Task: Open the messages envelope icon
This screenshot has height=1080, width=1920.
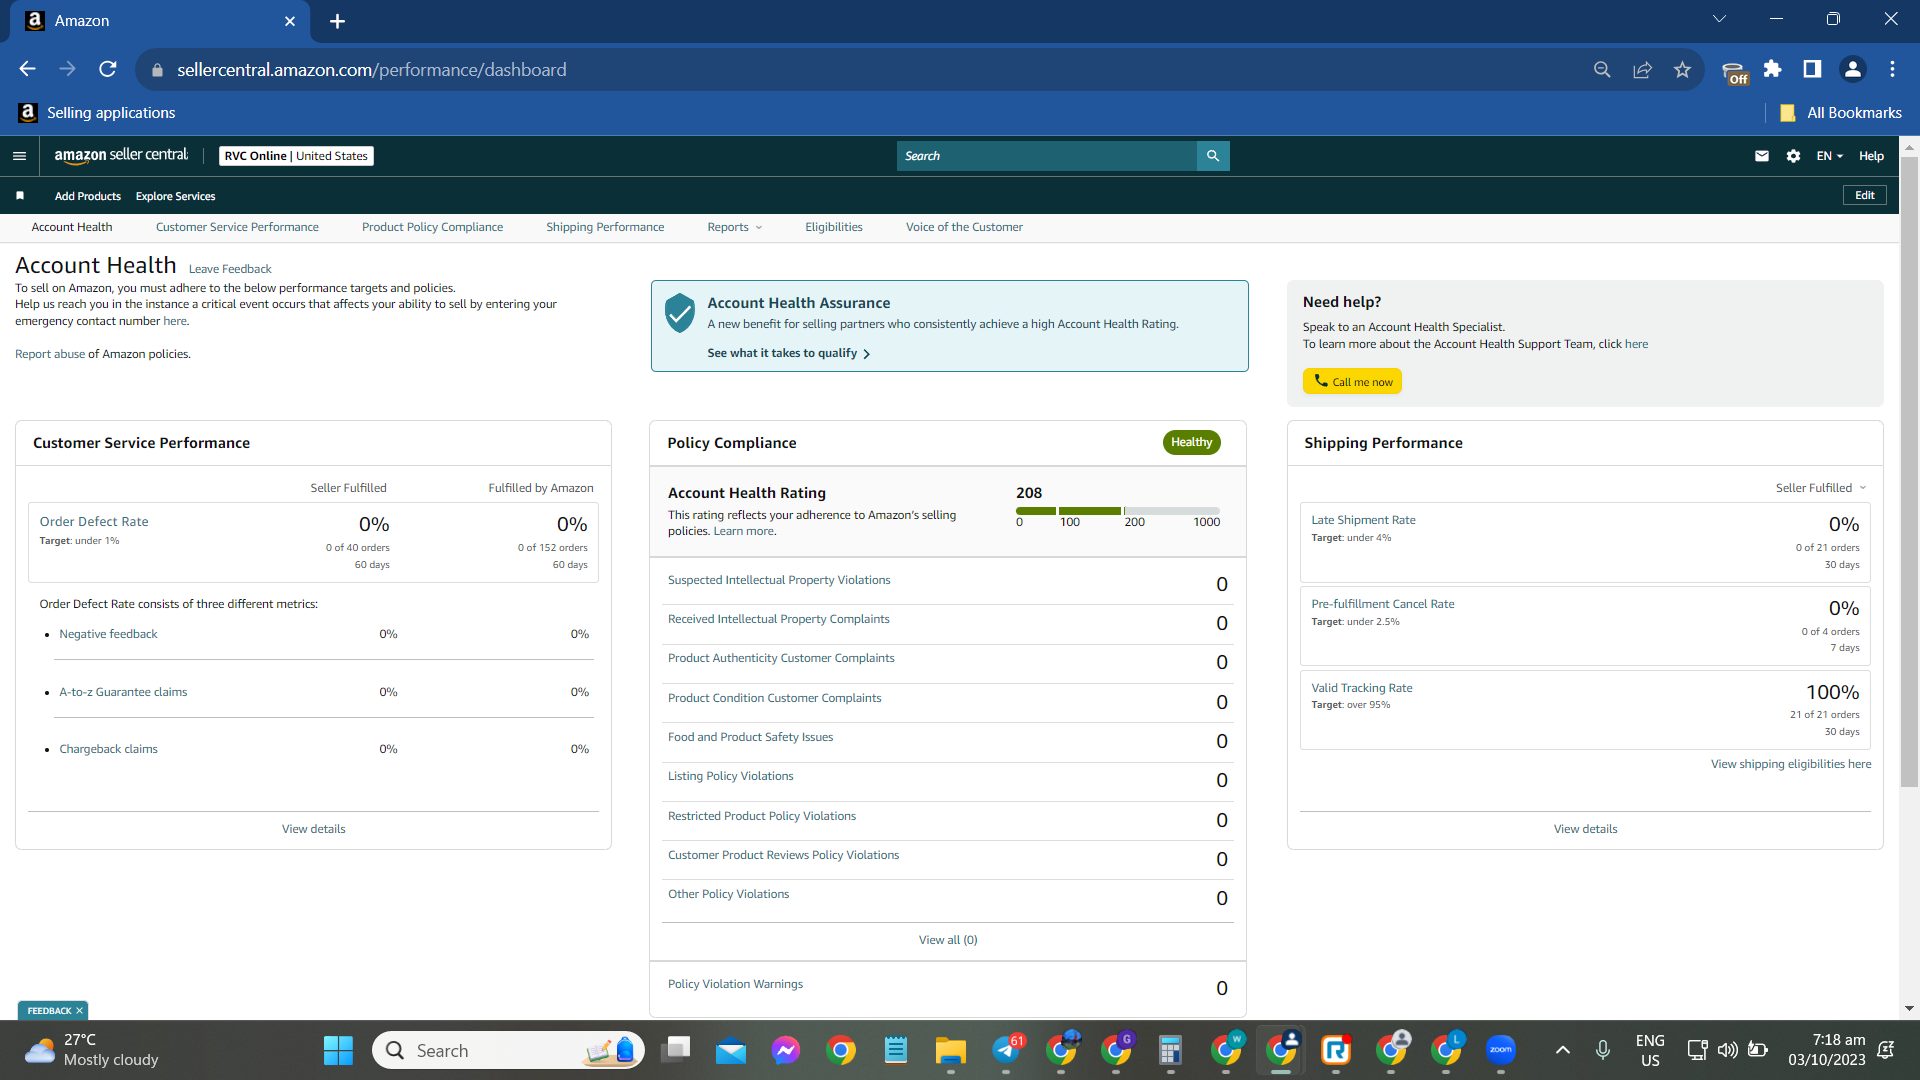Action: coord(1762,156)
